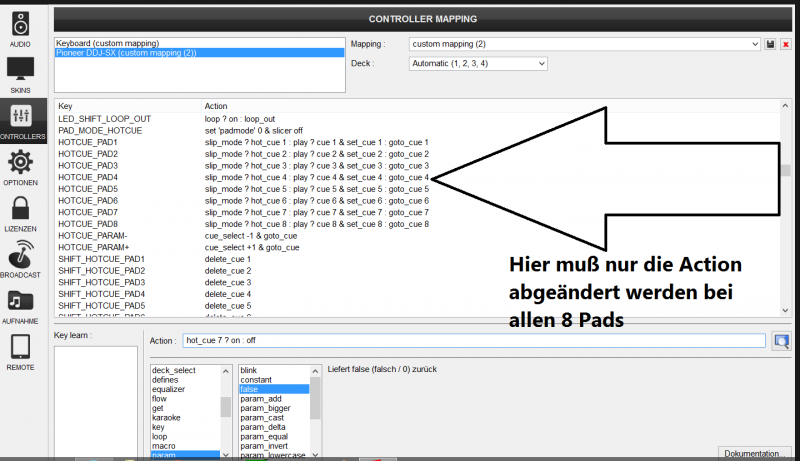Open the Dokumentation button
The image size is (800, 461).
click(x=754, y=453)
